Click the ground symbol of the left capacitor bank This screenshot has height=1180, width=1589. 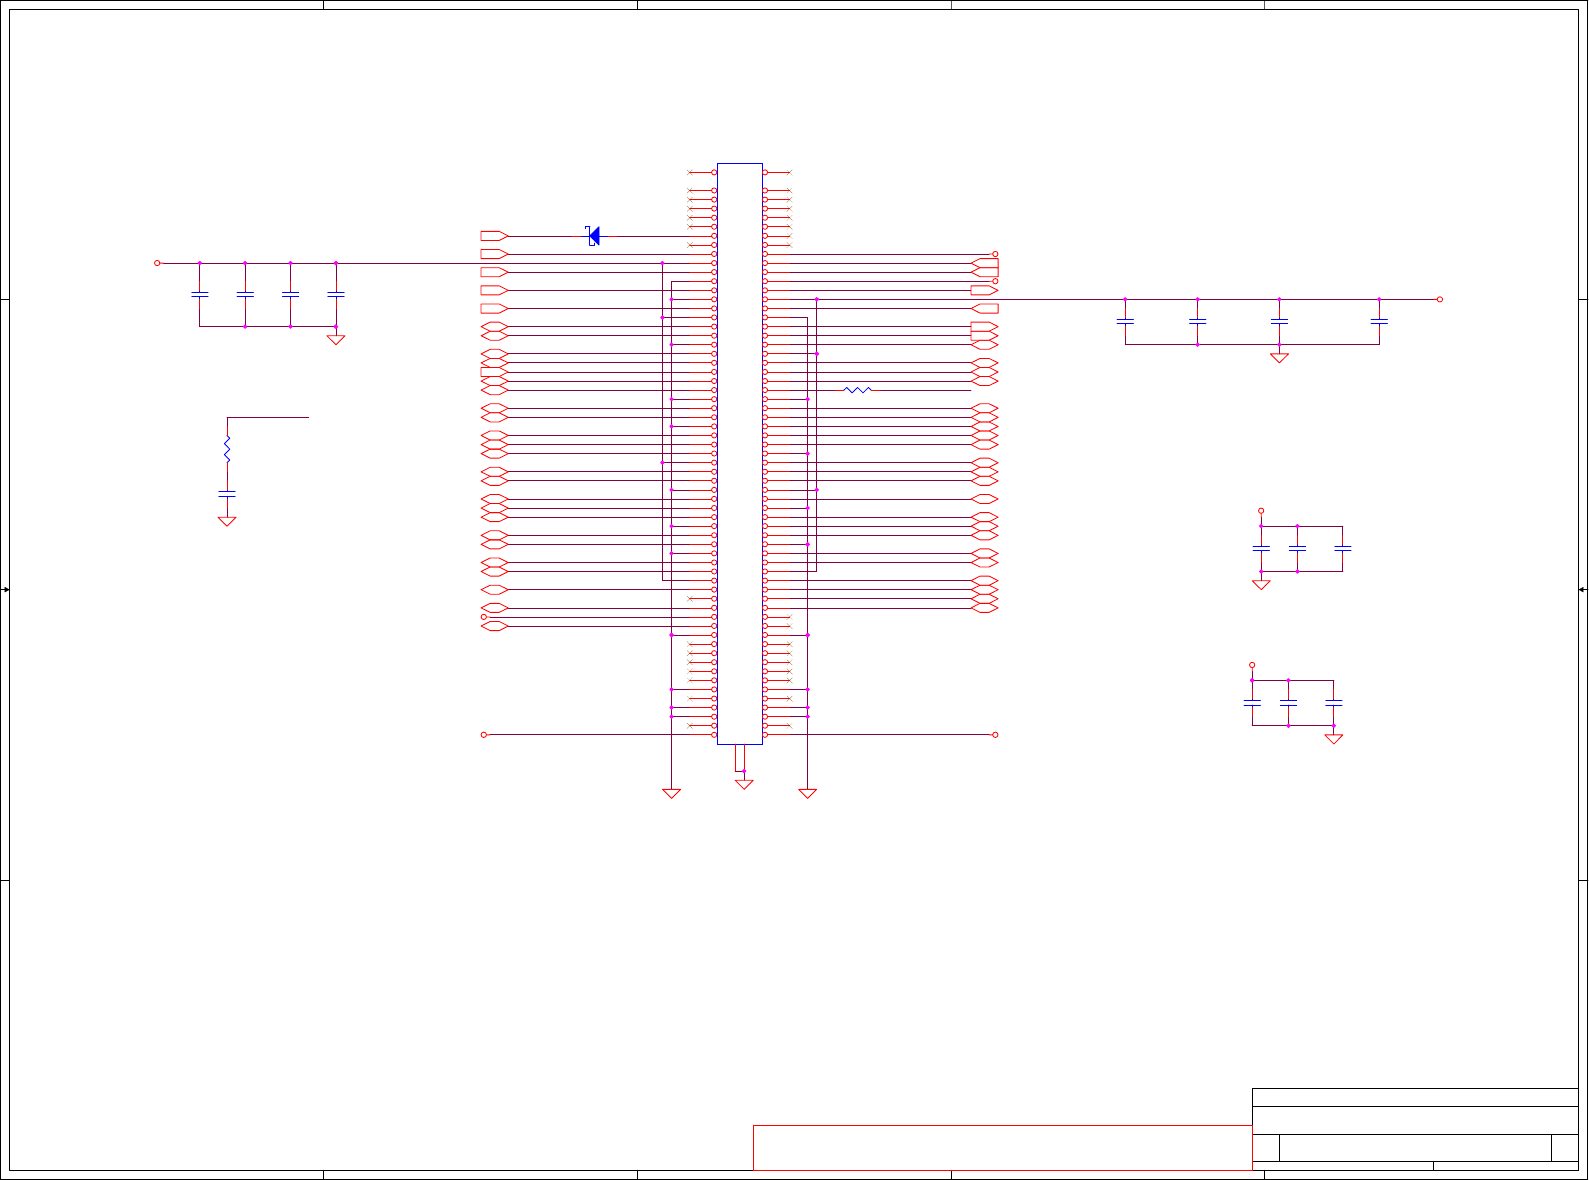tap(336, 340)
